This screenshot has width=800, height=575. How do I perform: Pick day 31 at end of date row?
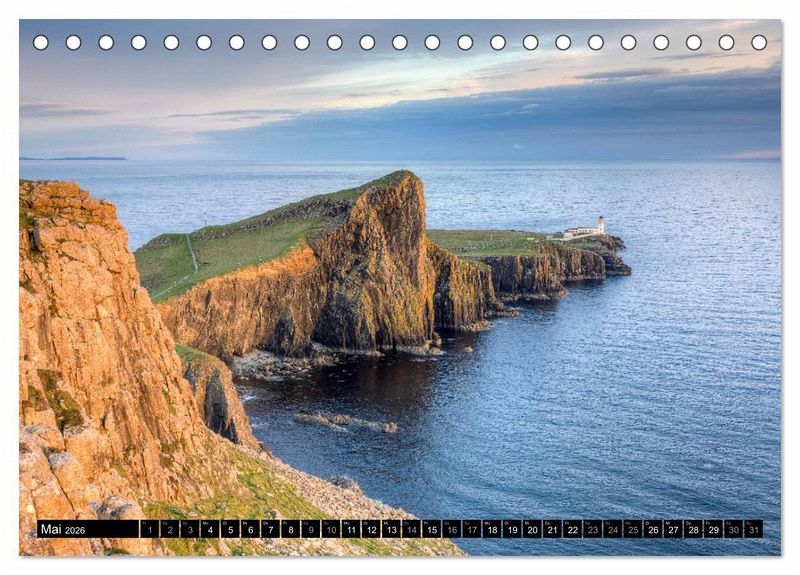tap(753, 529)
